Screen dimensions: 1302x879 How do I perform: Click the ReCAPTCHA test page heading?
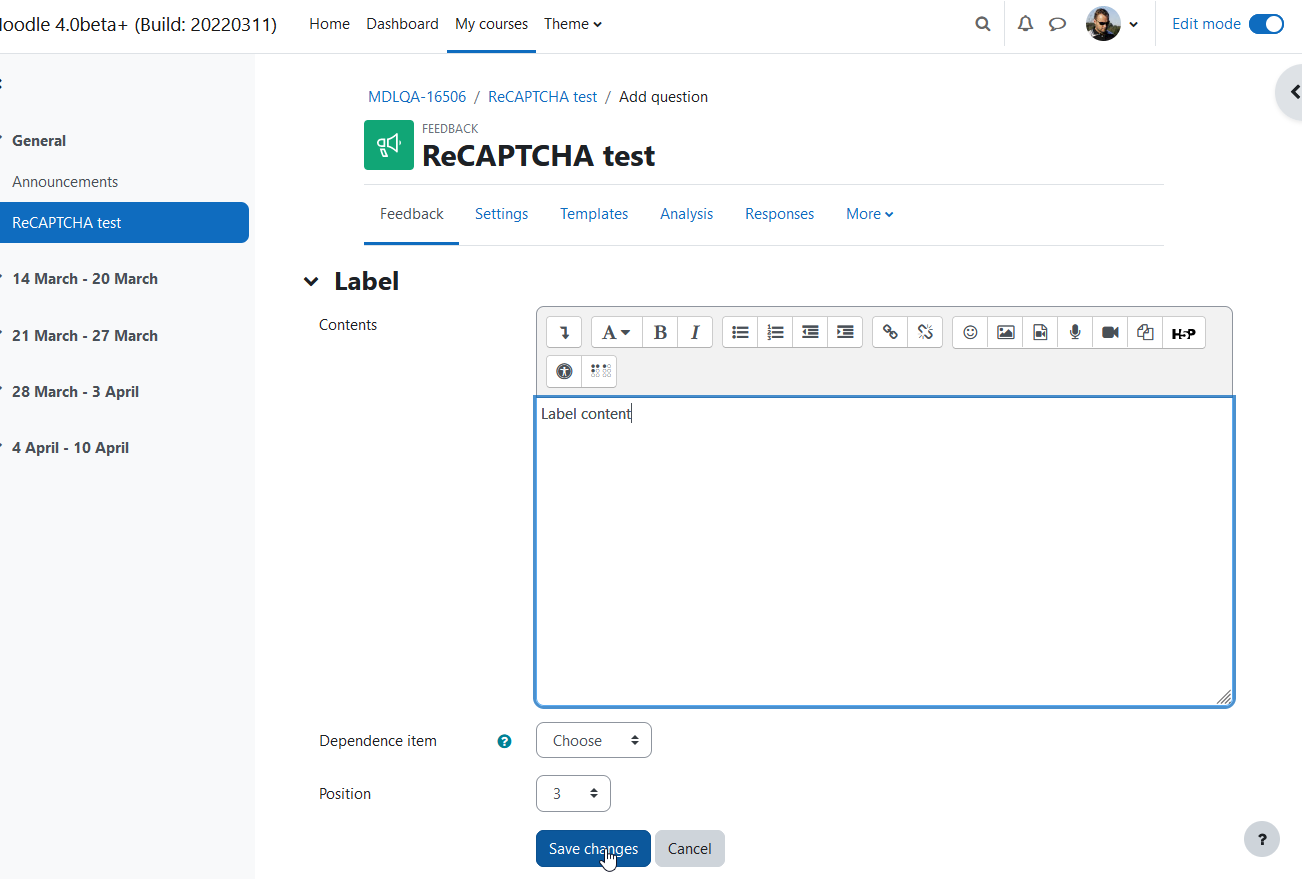coord(539,156)
